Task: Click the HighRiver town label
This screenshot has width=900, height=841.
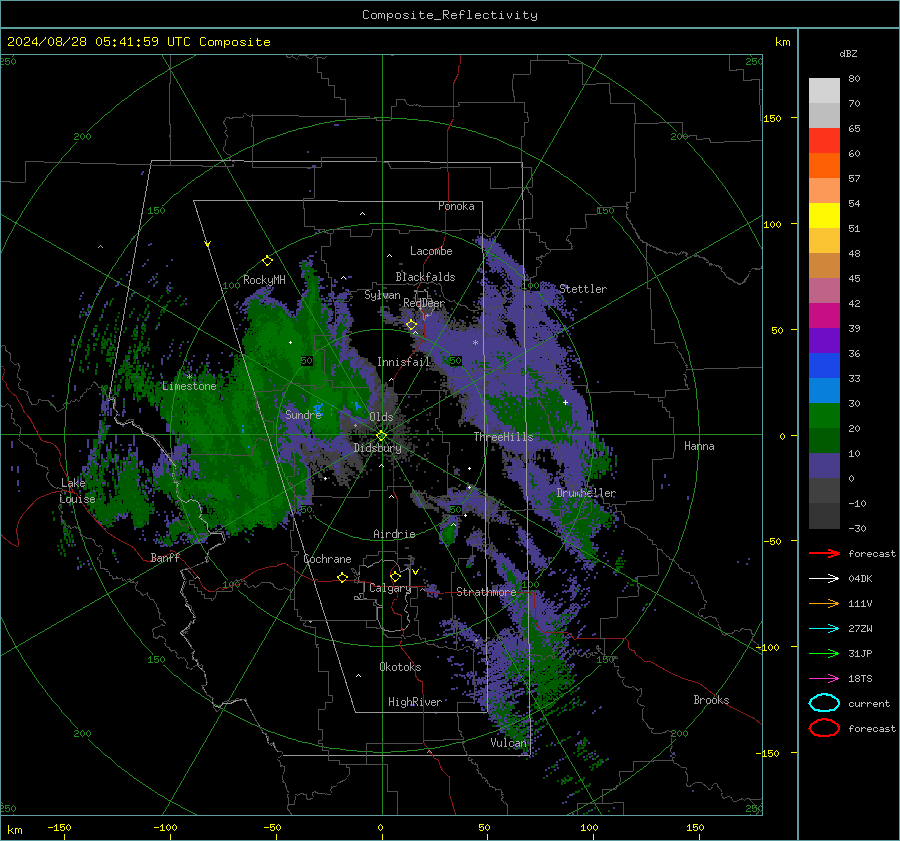Action: pos(415,702)
